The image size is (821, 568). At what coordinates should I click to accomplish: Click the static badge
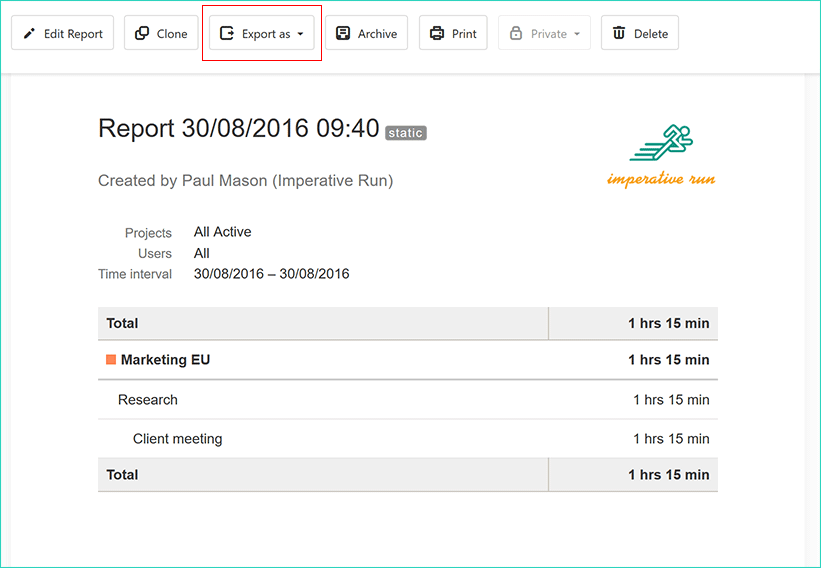click(x=406, y=133)
